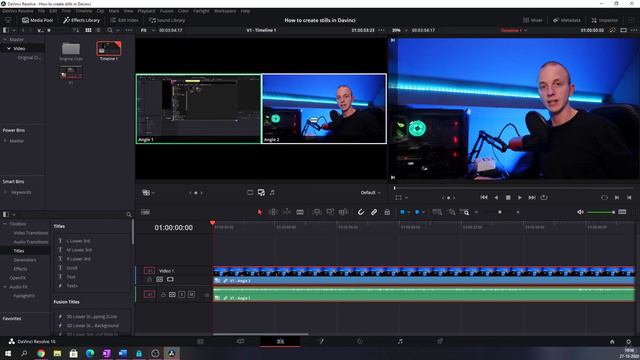Mute the A1 audio track
The height and width of the screenshot is (360, 640).
click(x=191, y=294)
